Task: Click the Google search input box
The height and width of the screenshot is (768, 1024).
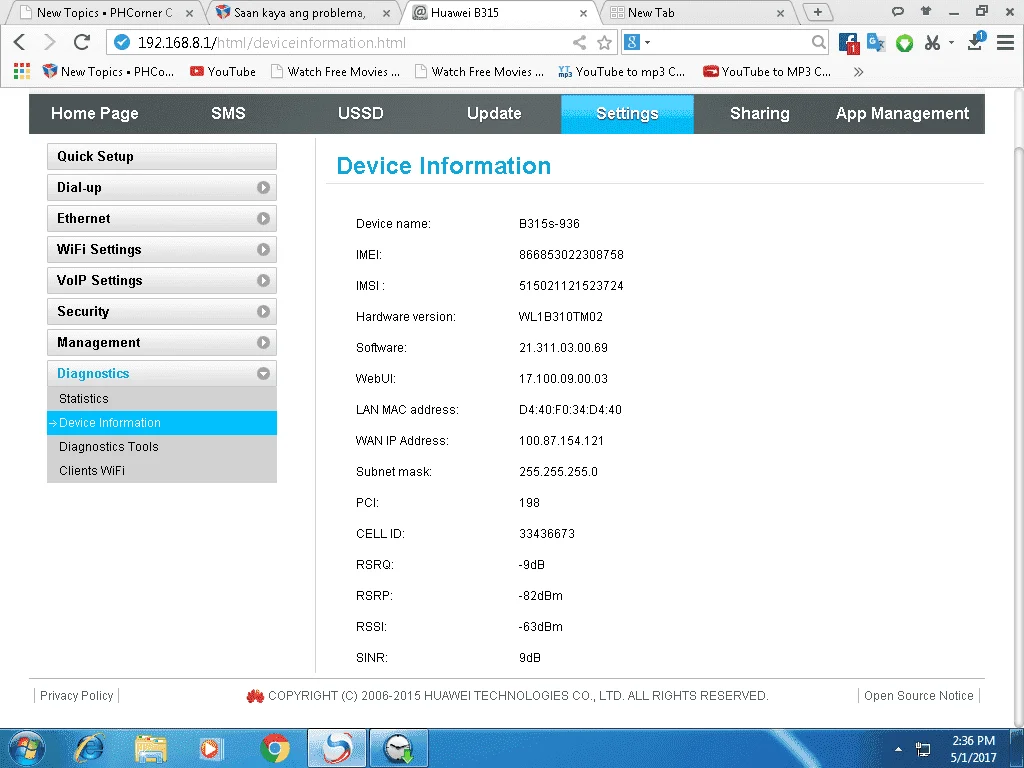Action: [730, 42]
